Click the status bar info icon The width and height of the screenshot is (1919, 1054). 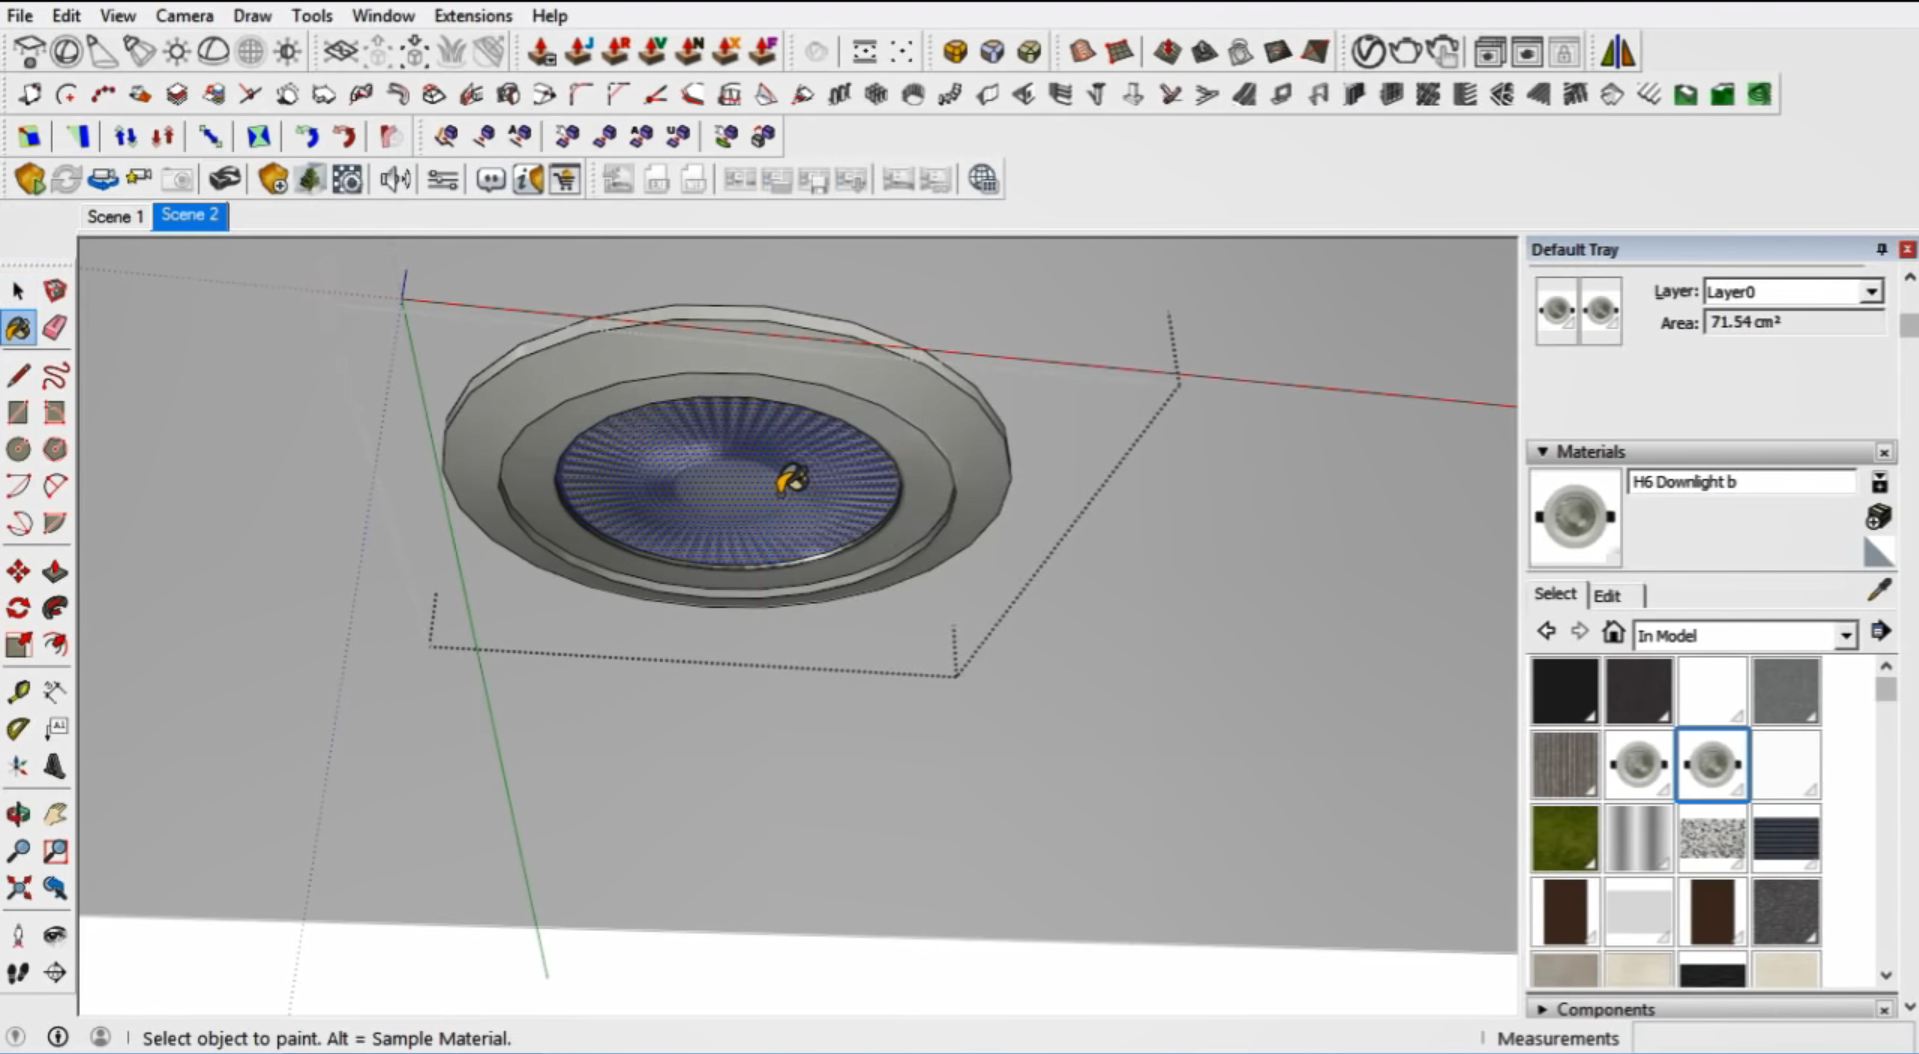(x=58, y=1037)
